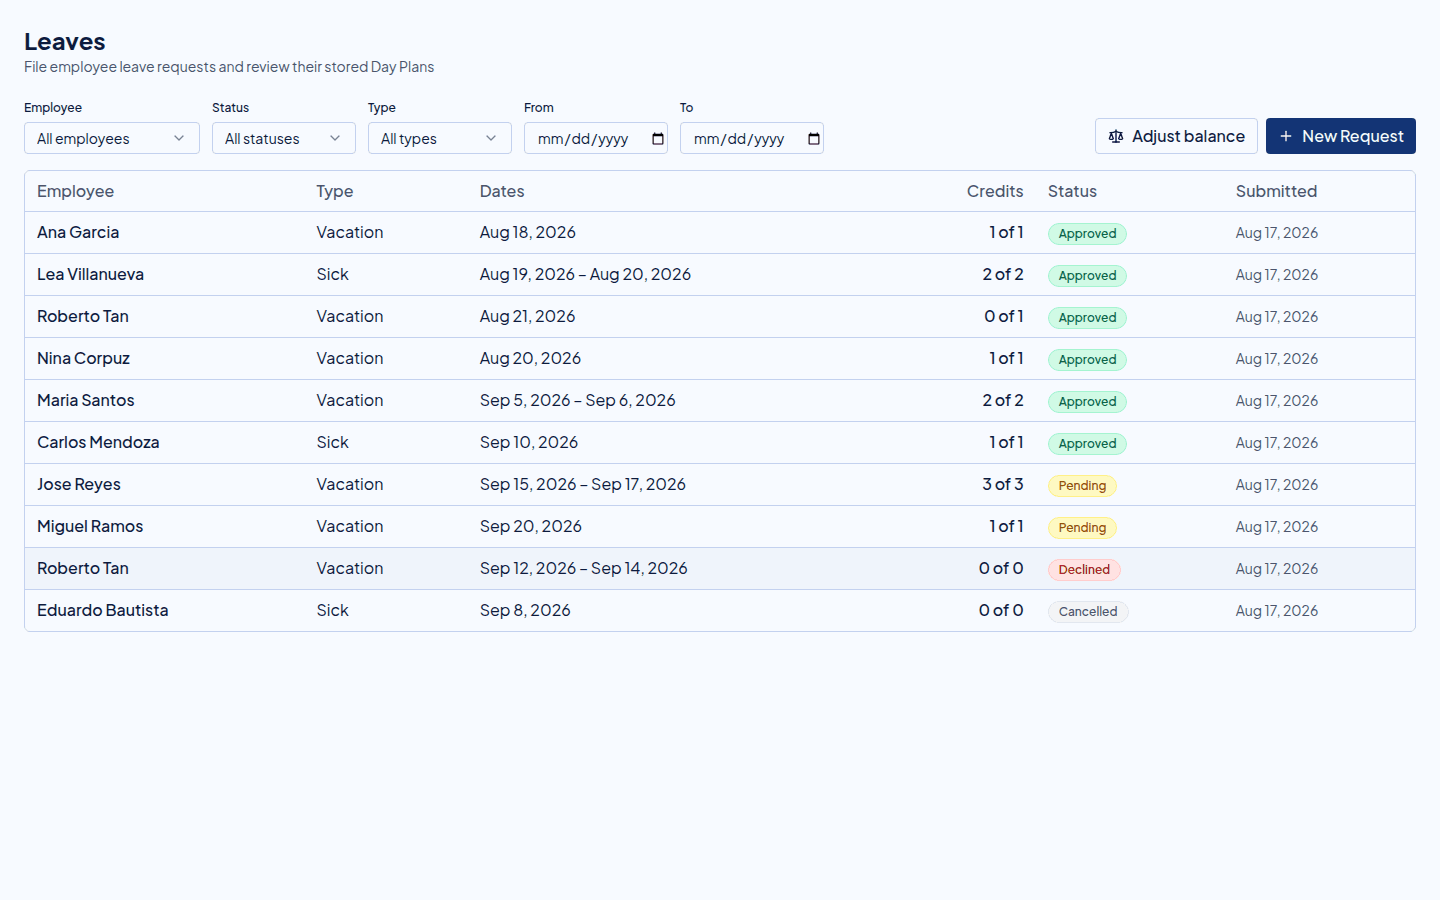Screen dimensions: 1440x900
Task: Click the Approved badge for Maria Santos
Action: [x=1087, y=402]
